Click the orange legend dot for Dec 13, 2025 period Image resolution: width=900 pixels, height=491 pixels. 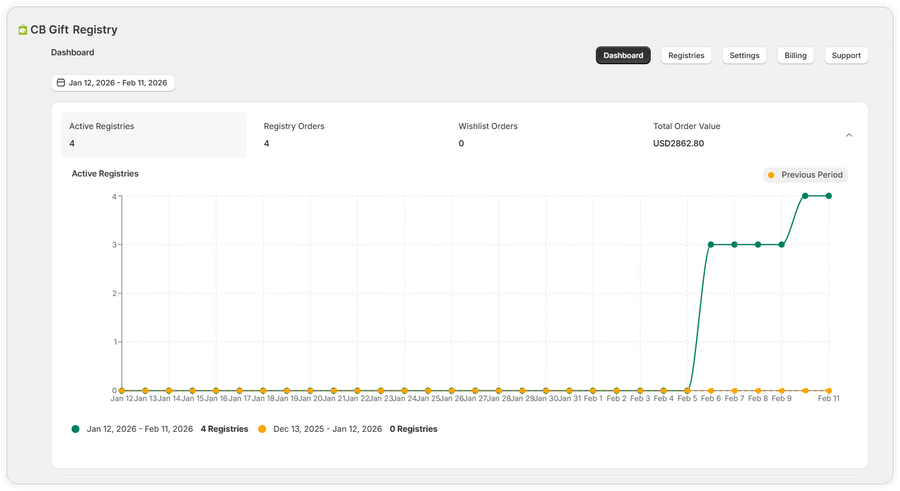(x=262, y=429)
